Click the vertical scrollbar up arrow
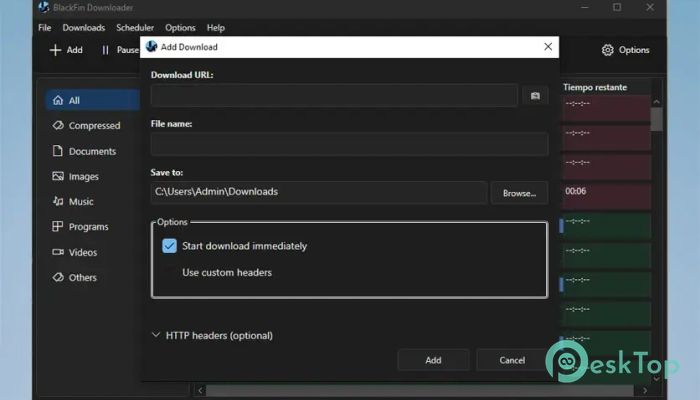This screenshot has width=700, height=400. [656, 102]
